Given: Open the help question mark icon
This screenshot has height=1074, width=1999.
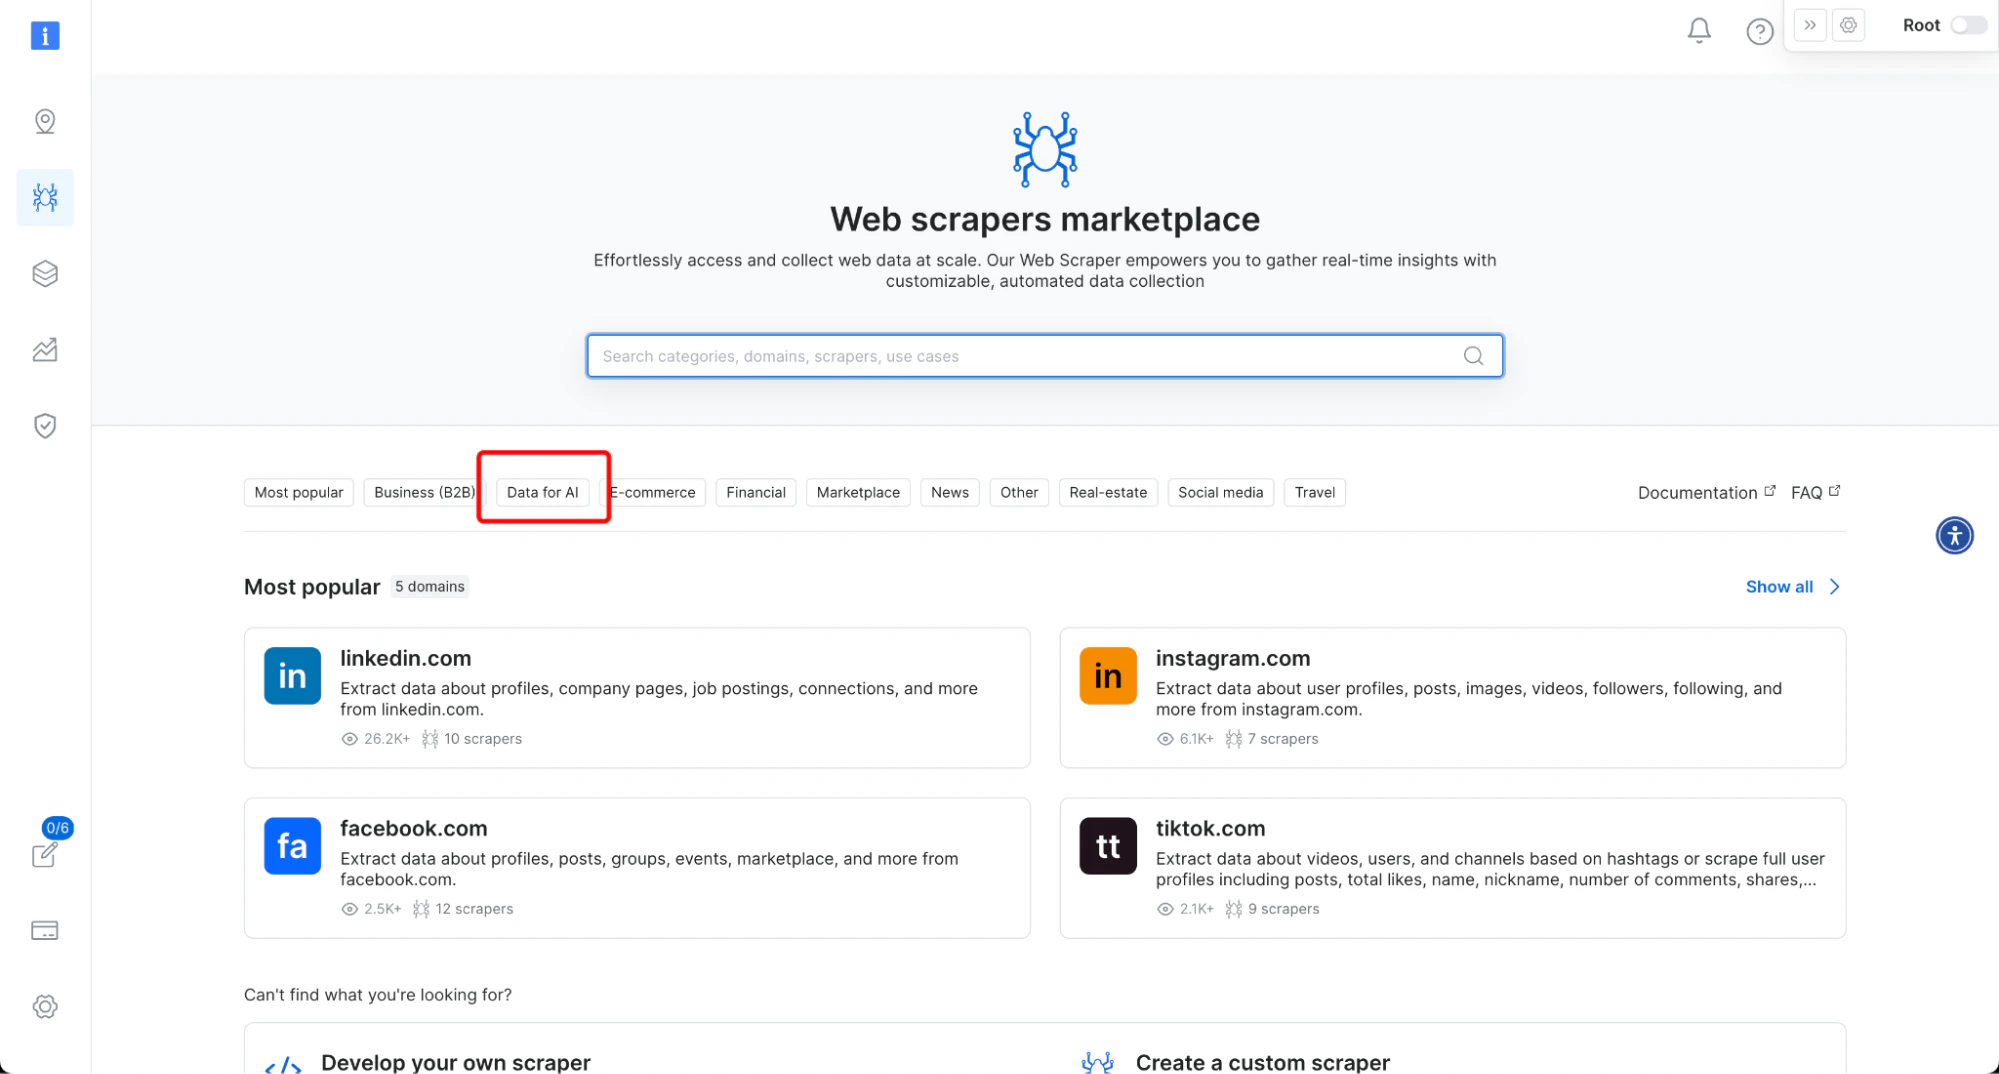Looking at the screenshot, I should [1759, 32].
